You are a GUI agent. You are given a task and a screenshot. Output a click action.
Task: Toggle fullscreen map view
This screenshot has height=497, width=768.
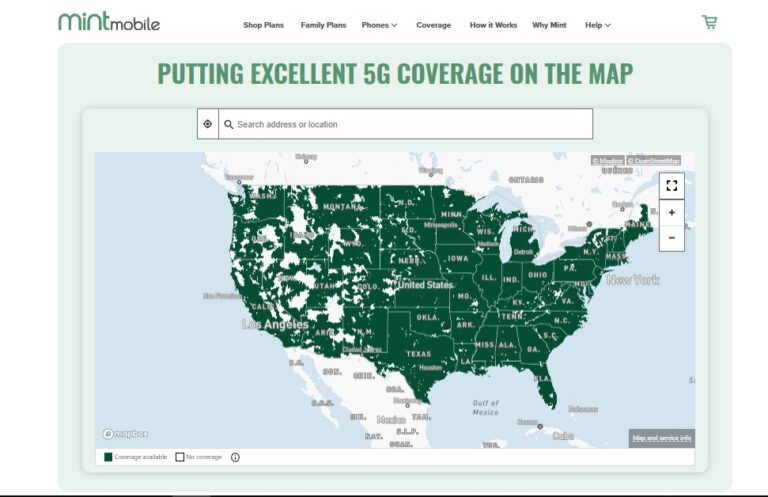coord(672,186)
